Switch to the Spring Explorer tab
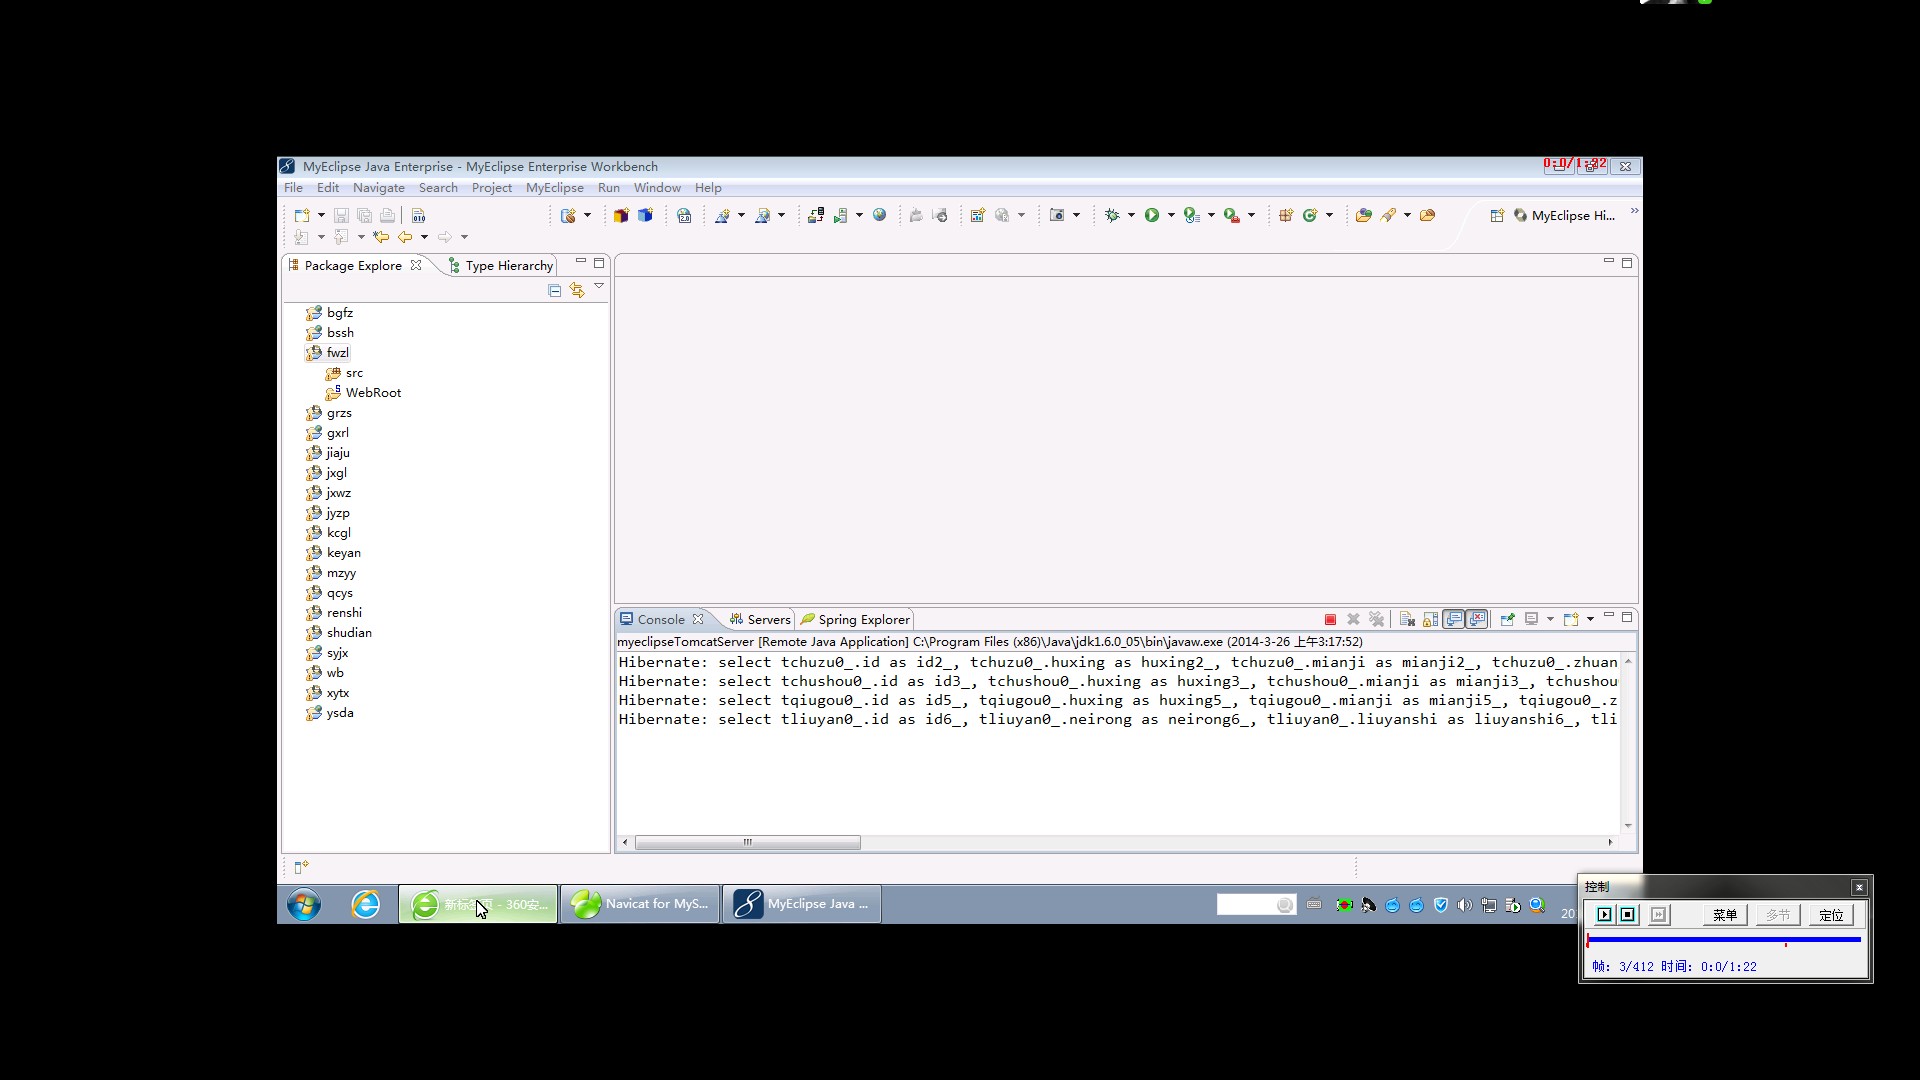 point(856,620)
